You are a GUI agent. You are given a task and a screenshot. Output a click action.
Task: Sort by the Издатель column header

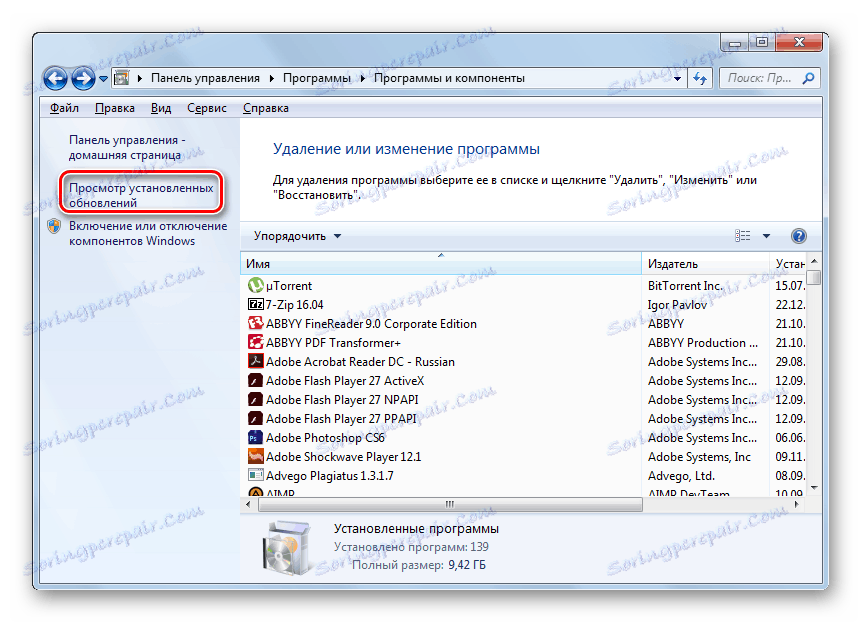[x=705, y=263]
